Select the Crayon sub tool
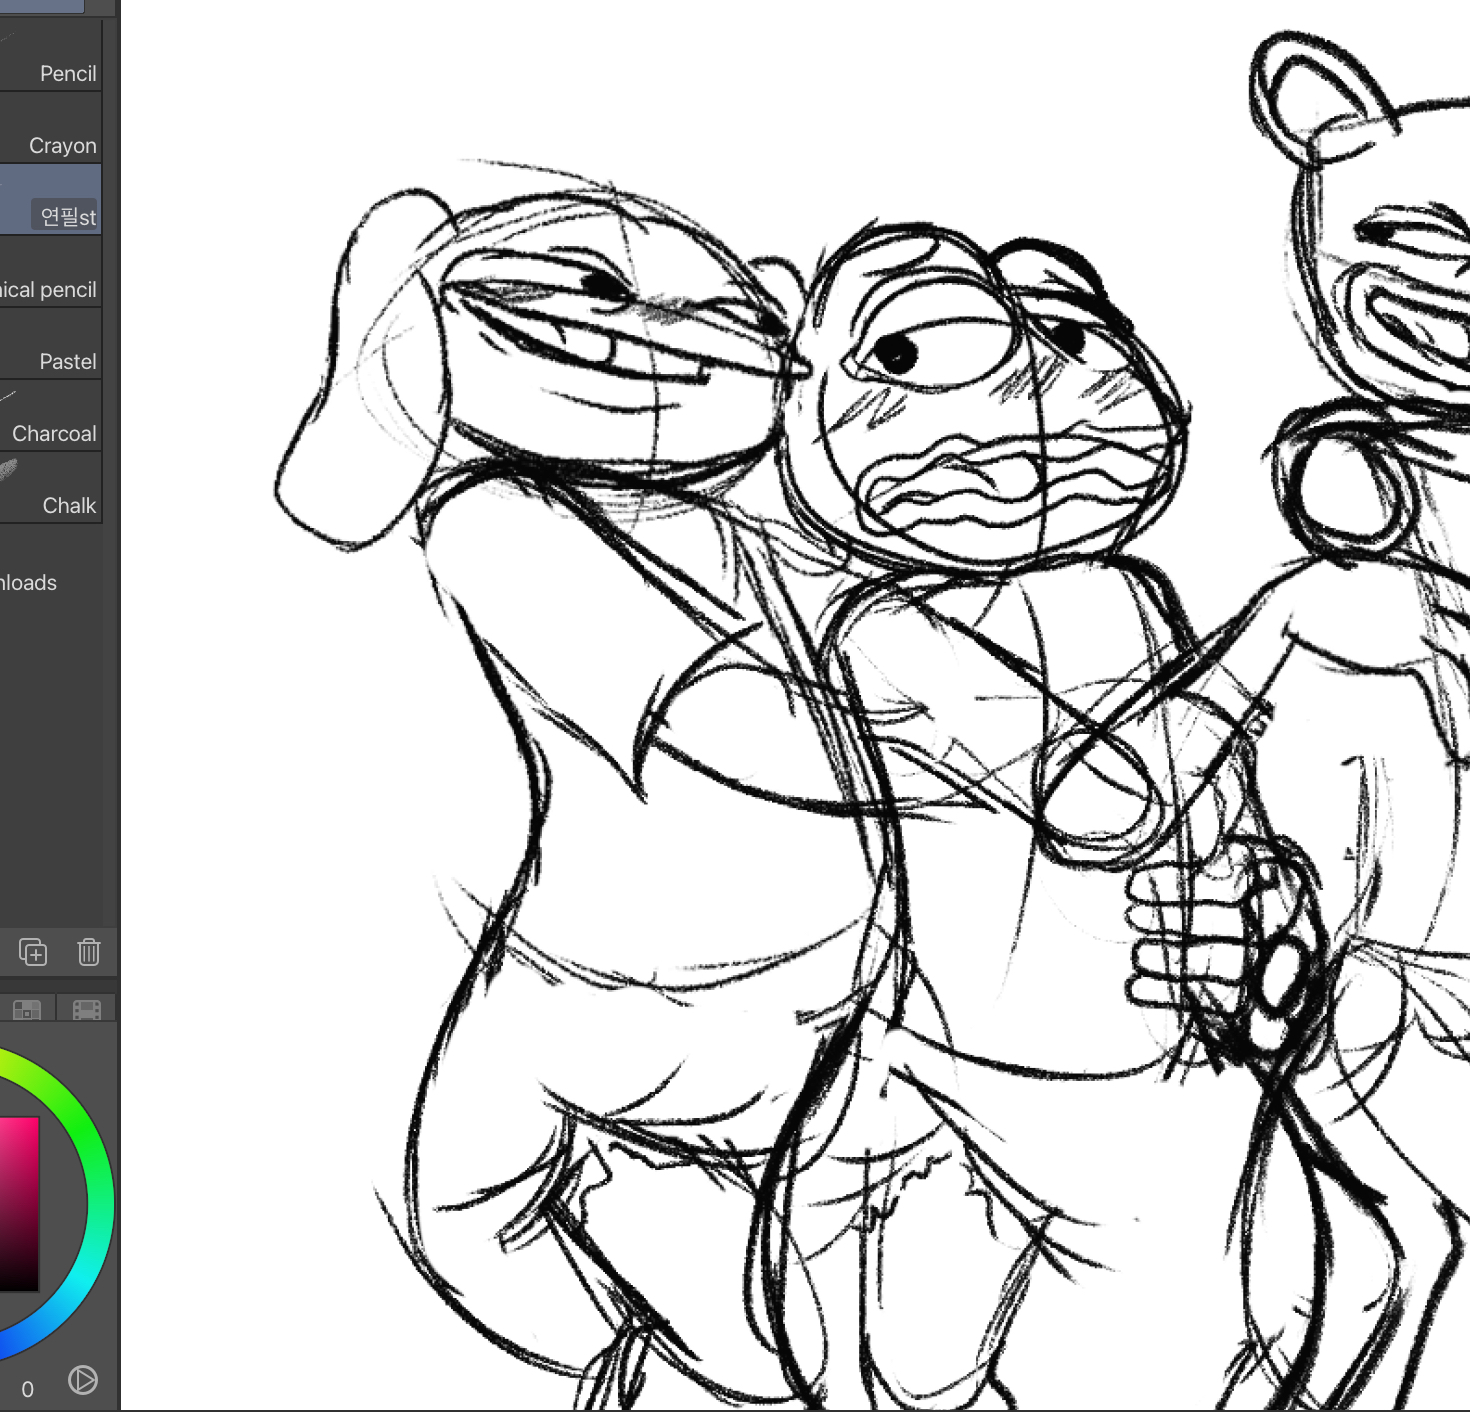Screen dimensions: 1470x1412 click(50, 128)
